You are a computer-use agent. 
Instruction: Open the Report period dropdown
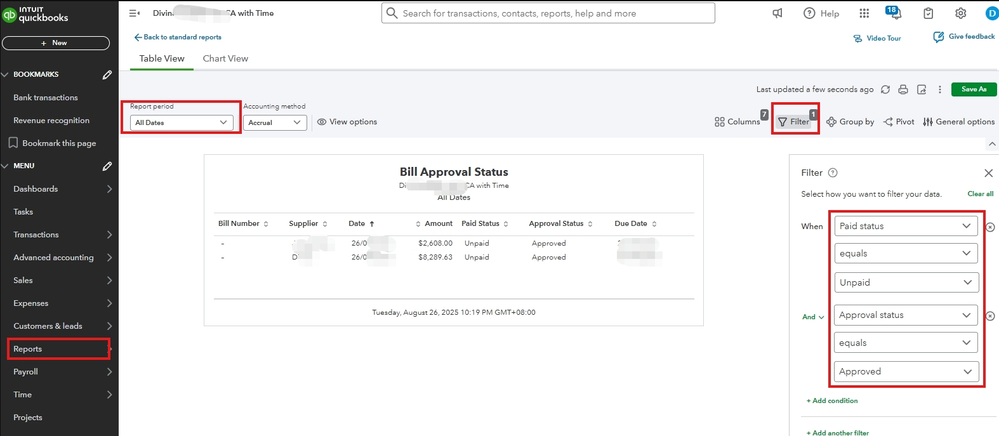point(181,123)
